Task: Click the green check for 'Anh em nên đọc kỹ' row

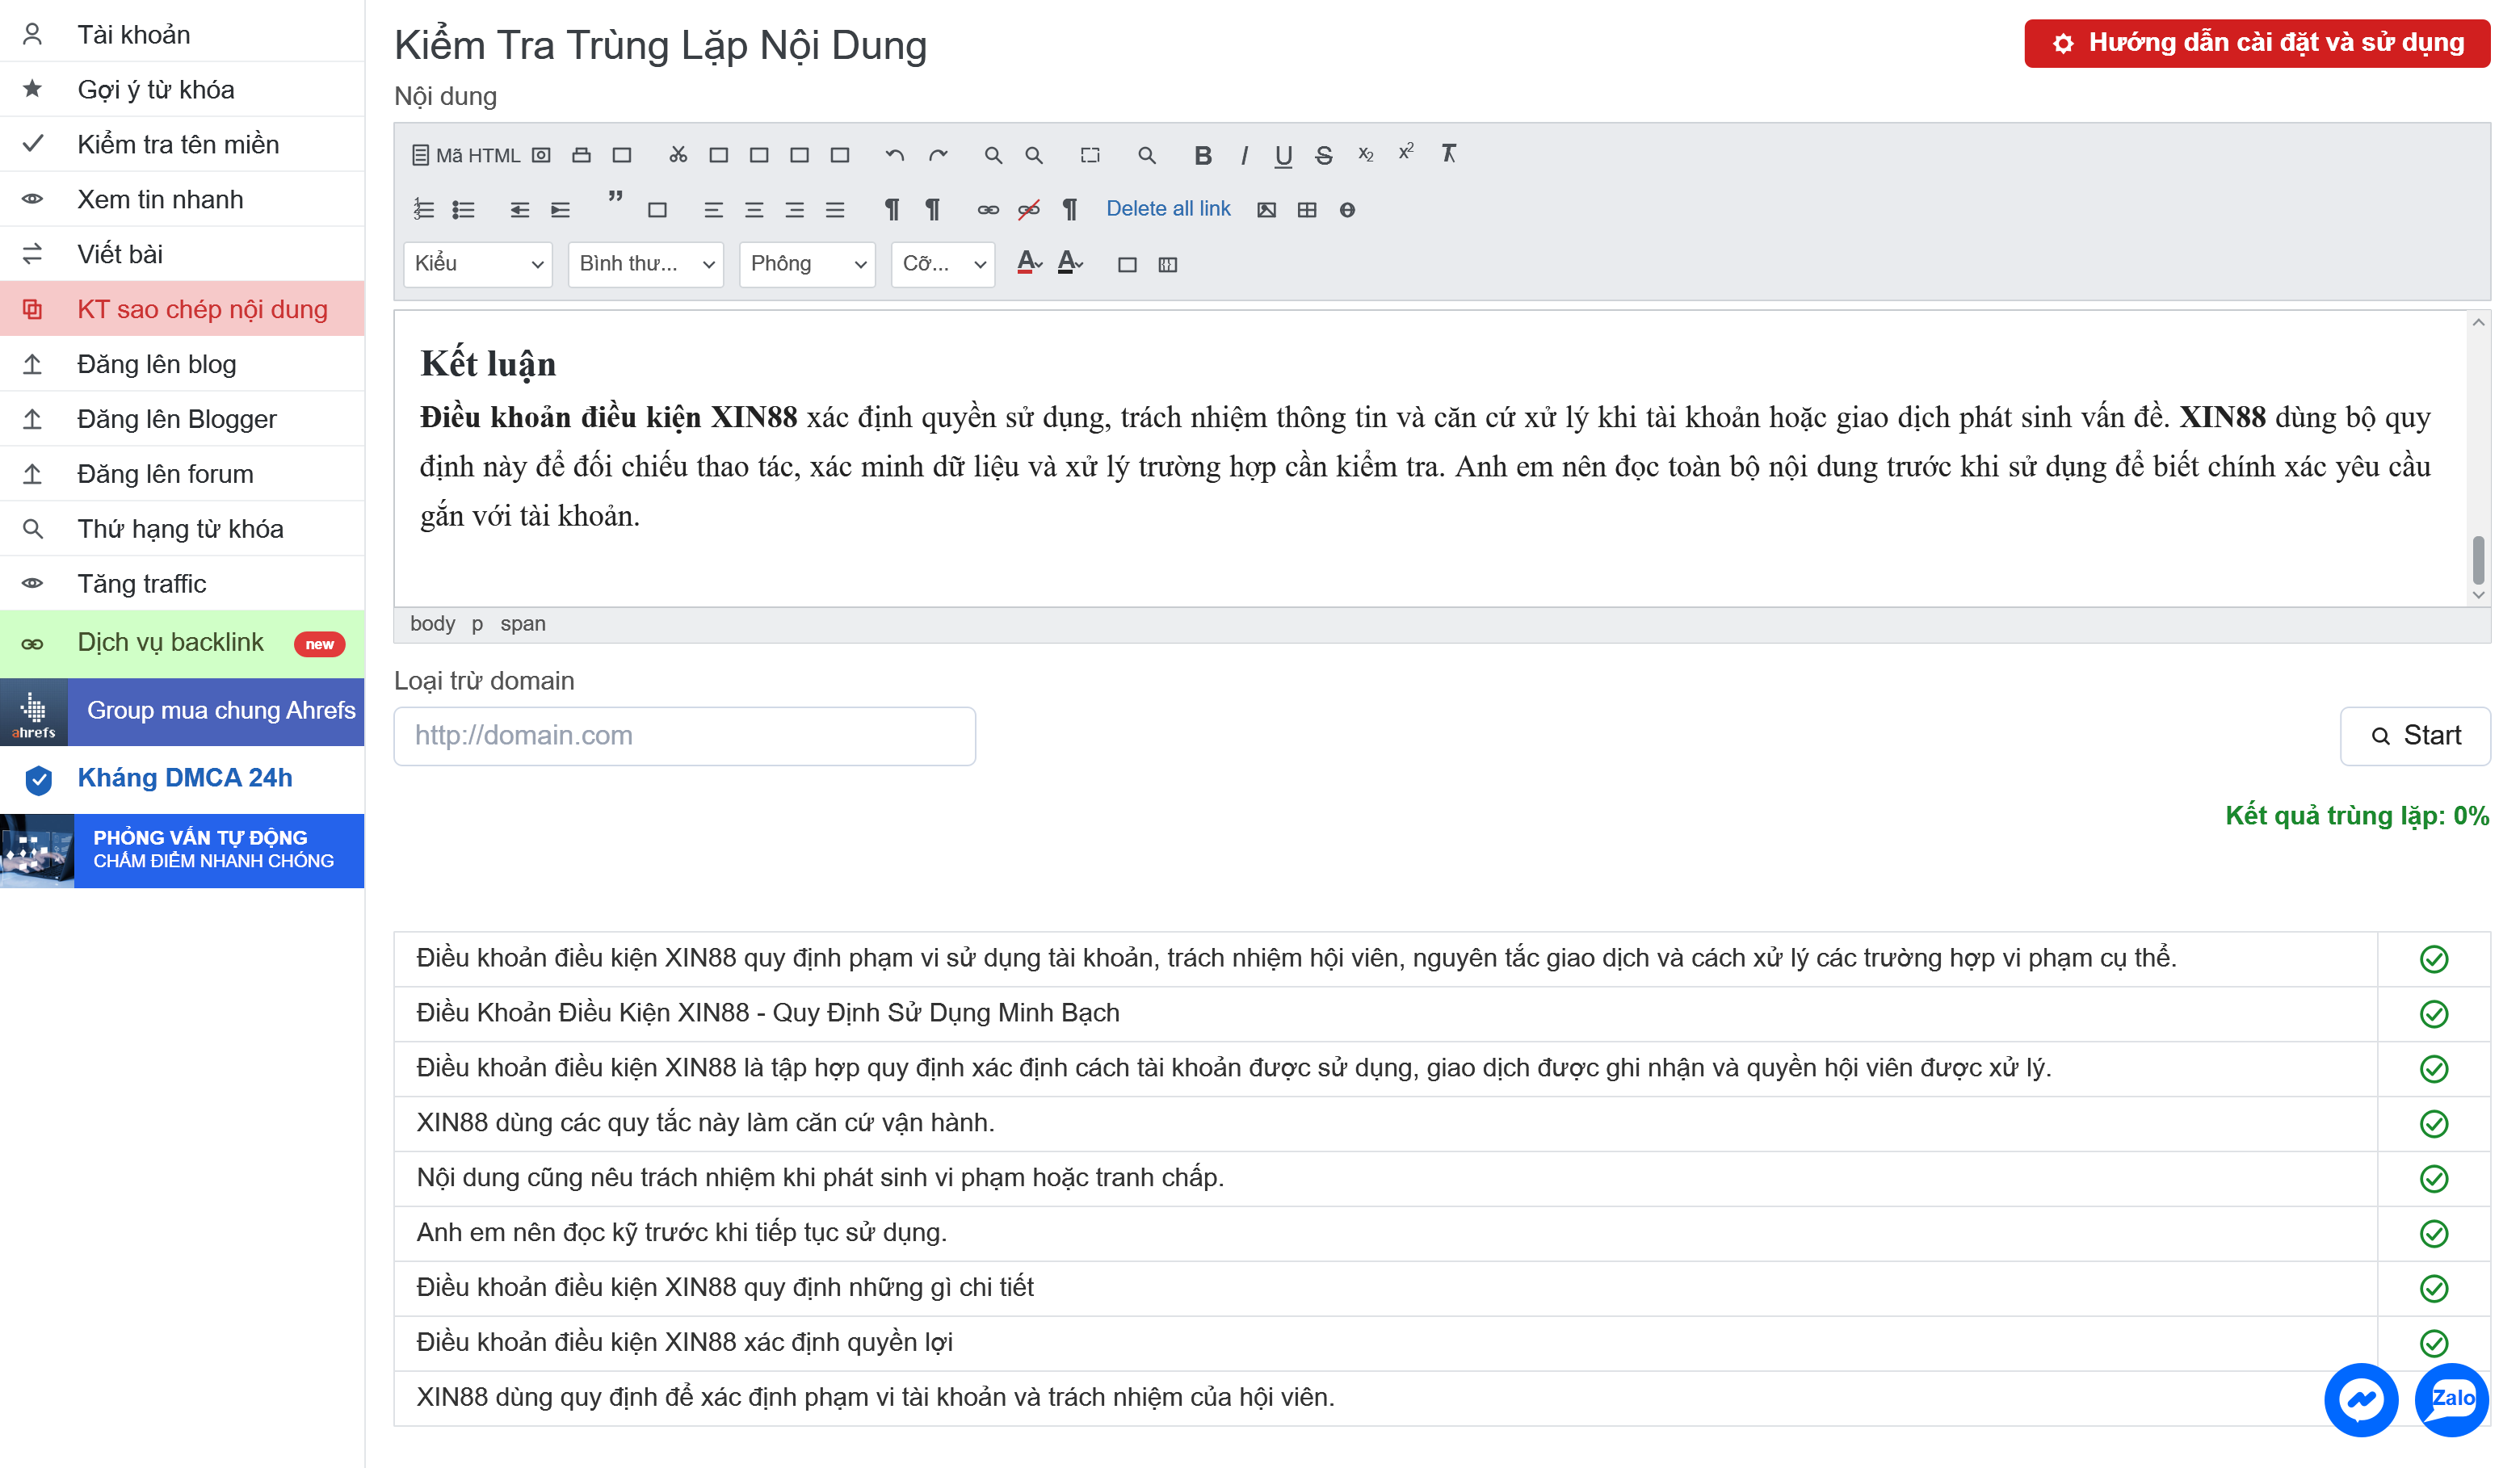Action: click(x=2434, y=1234)
